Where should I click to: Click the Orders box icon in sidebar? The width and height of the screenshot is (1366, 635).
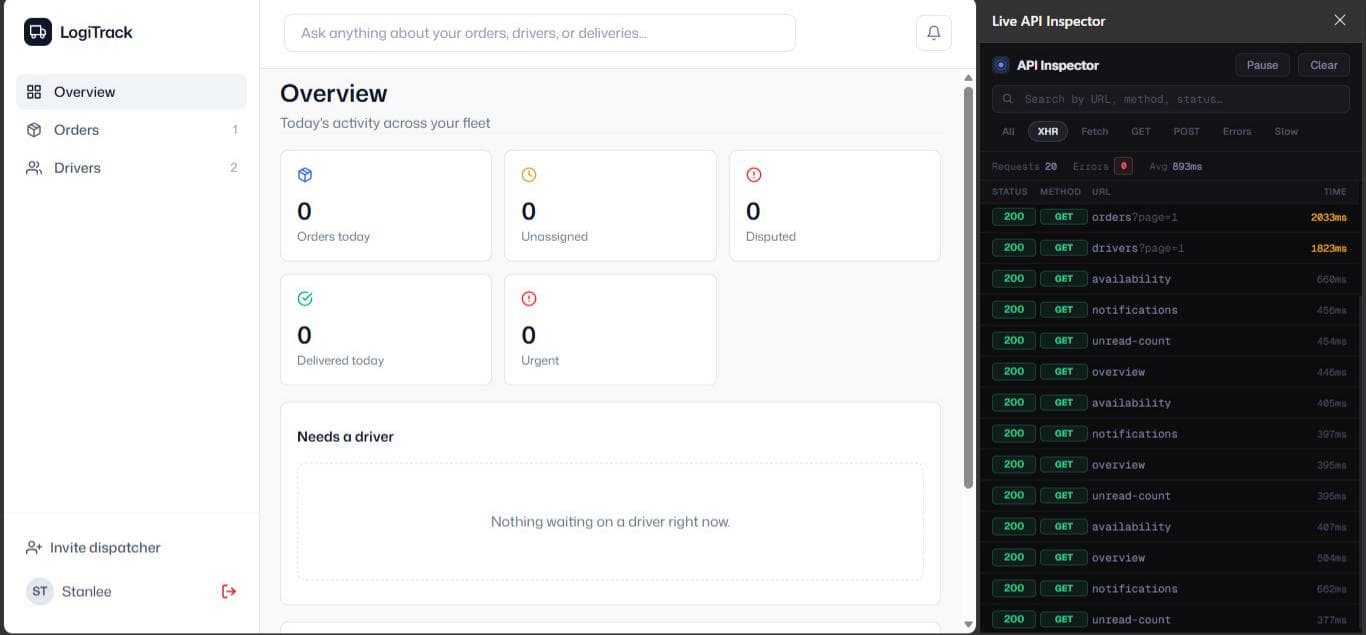pos(34,130)
